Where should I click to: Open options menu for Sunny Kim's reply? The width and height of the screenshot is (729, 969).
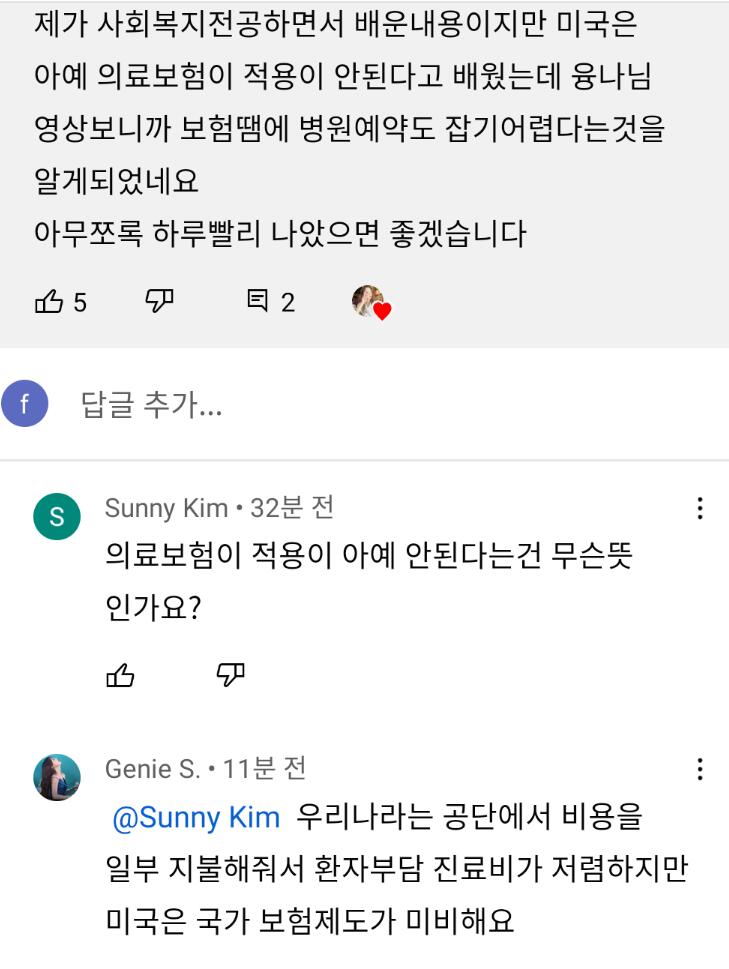(x=700, y=508)
